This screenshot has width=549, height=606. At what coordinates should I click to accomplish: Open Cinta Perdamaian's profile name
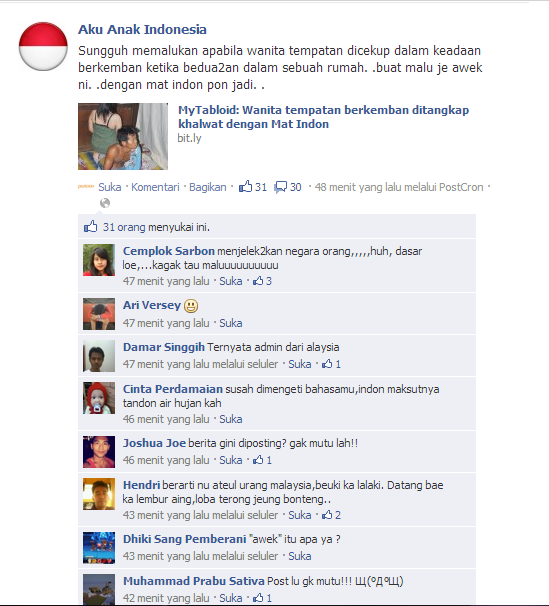pyautogui.click(x=173, y=389)
